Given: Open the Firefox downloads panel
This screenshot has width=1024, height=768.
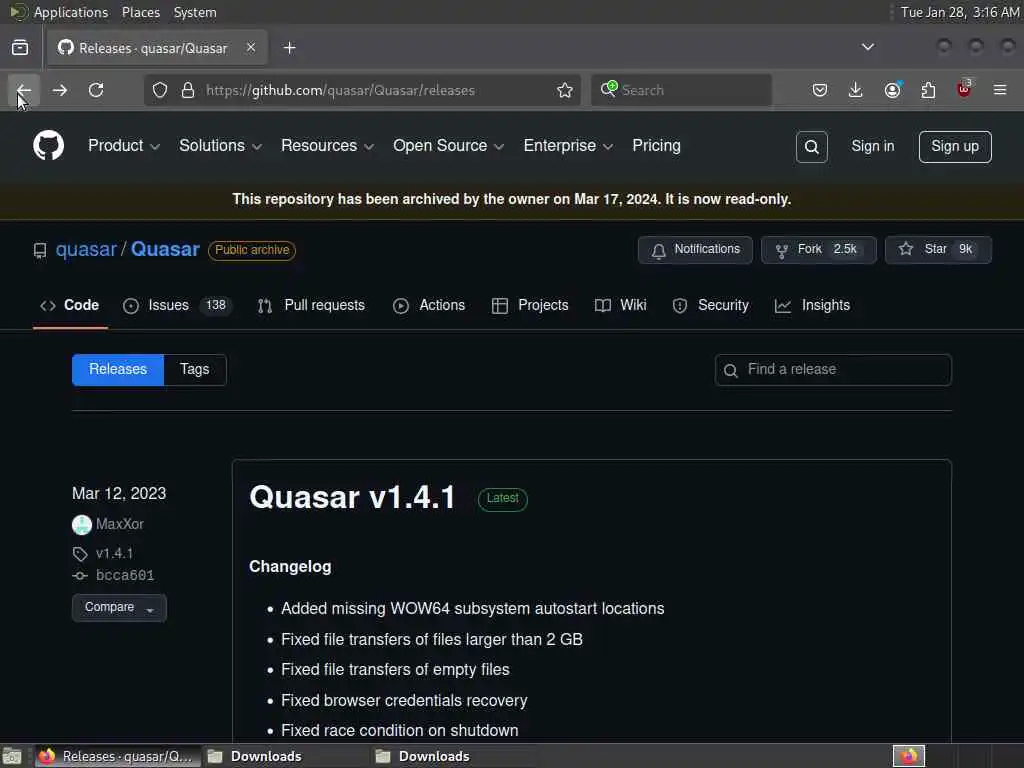Looking at the screenshot, I should [856, 90].
